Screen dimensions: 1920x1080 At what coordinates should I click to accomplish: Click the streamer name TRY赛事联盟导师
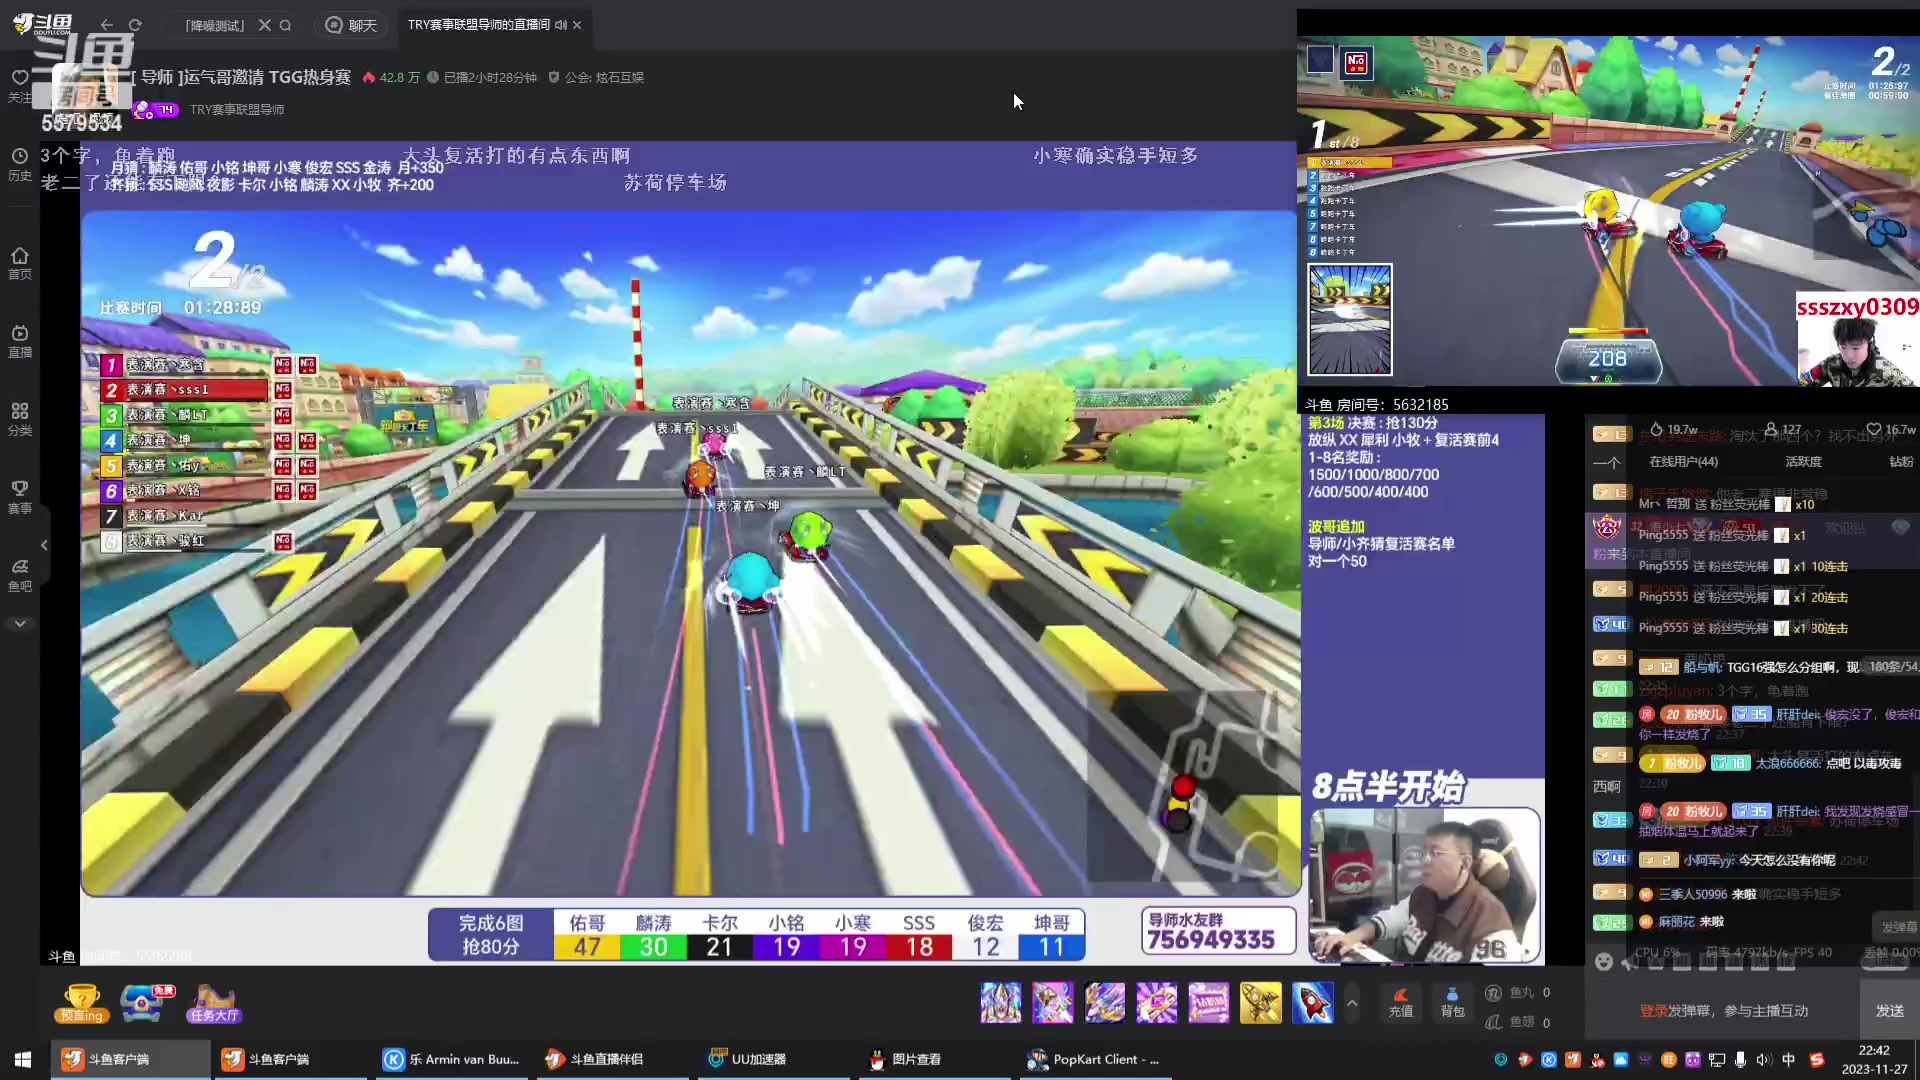[237, 110]
